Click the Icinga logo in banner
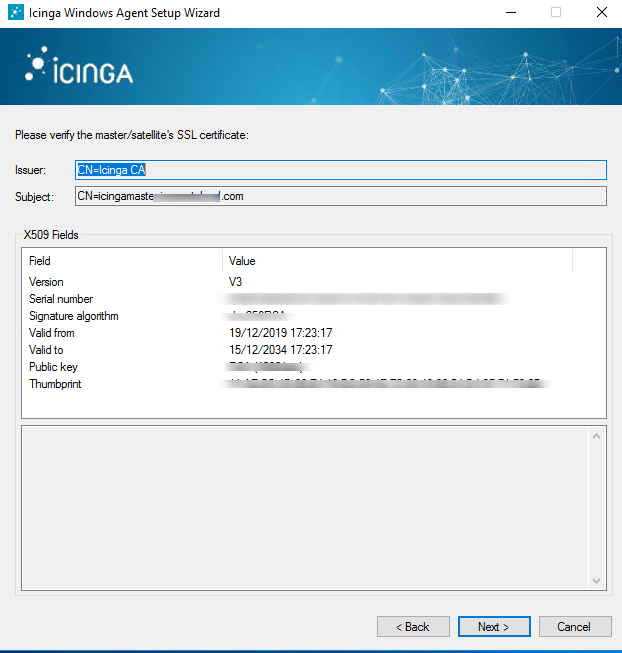 [x=79, y=66]
